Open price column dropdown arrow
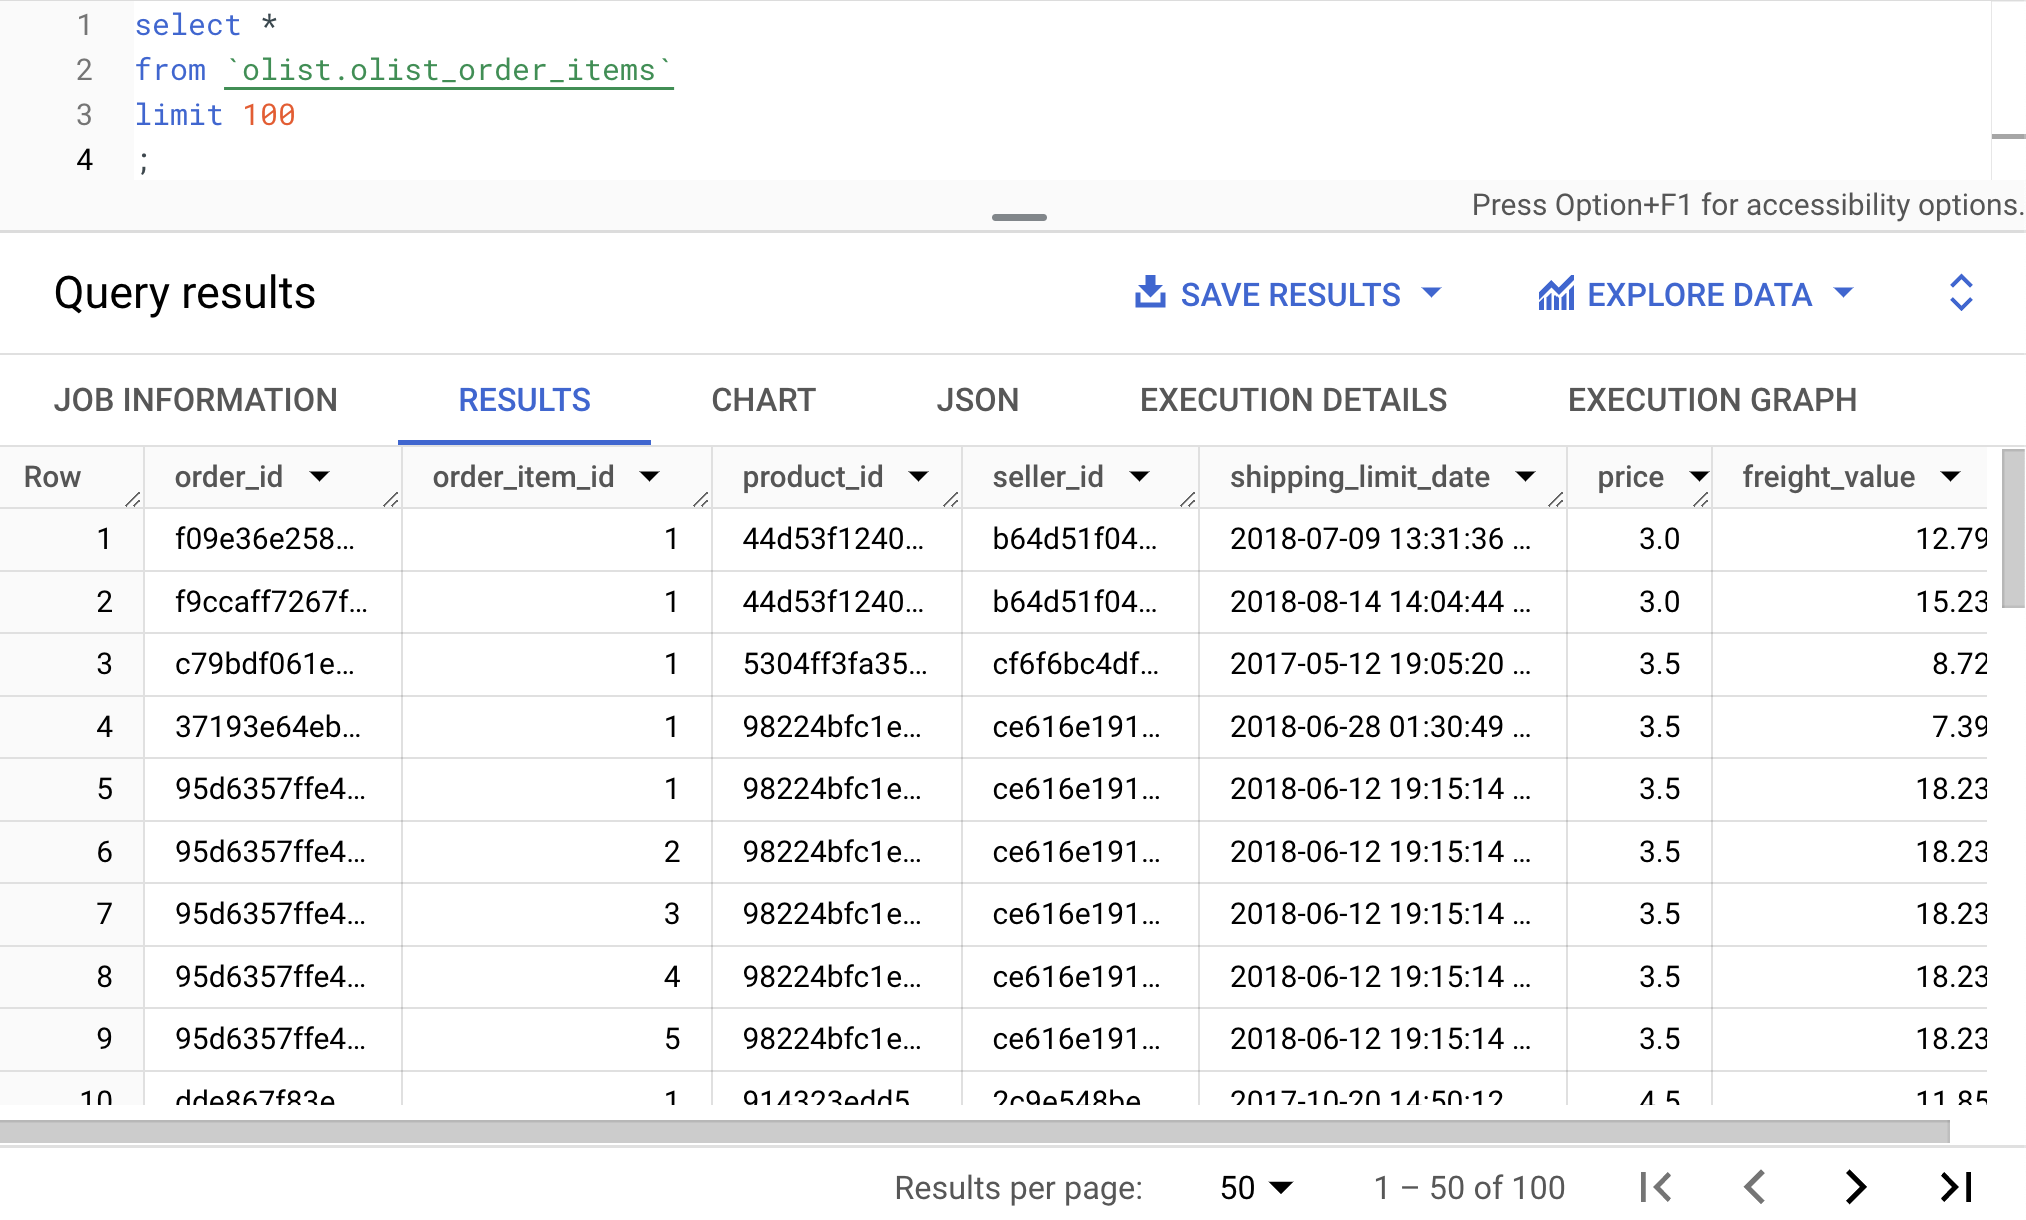 (1698, 476)
